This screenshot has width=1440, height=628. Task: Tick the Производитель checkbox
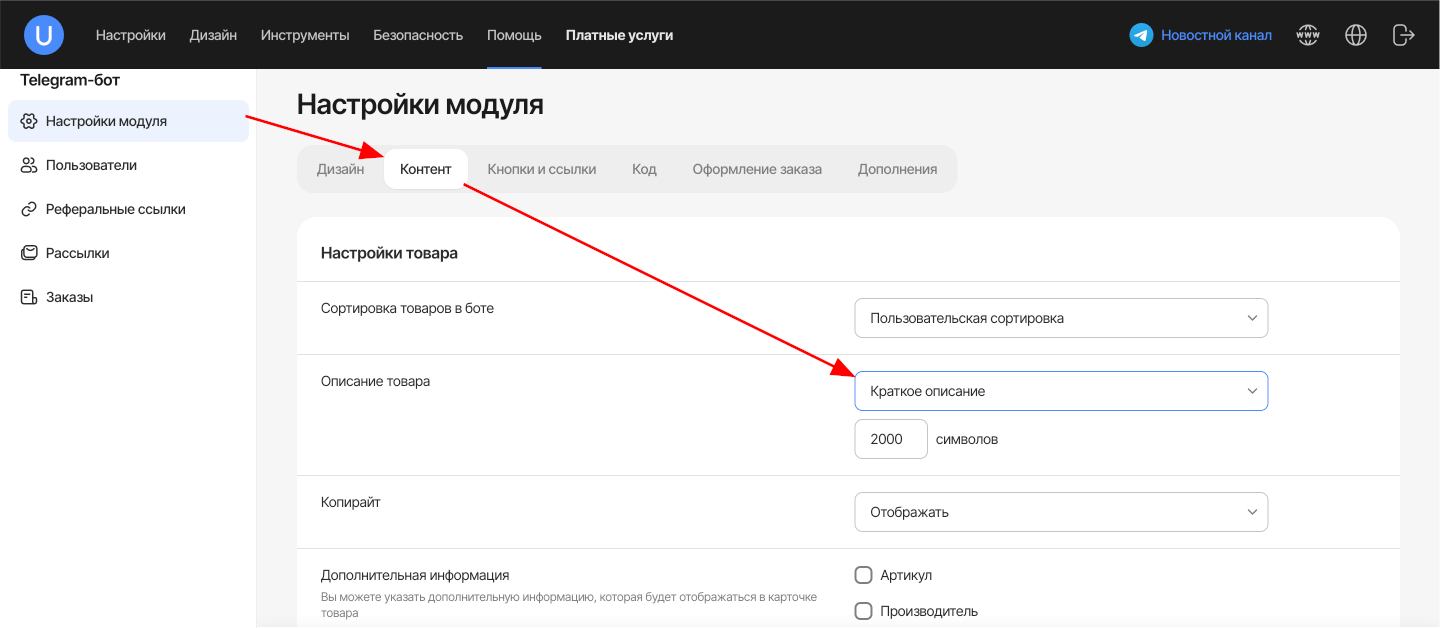click(864, 611)
